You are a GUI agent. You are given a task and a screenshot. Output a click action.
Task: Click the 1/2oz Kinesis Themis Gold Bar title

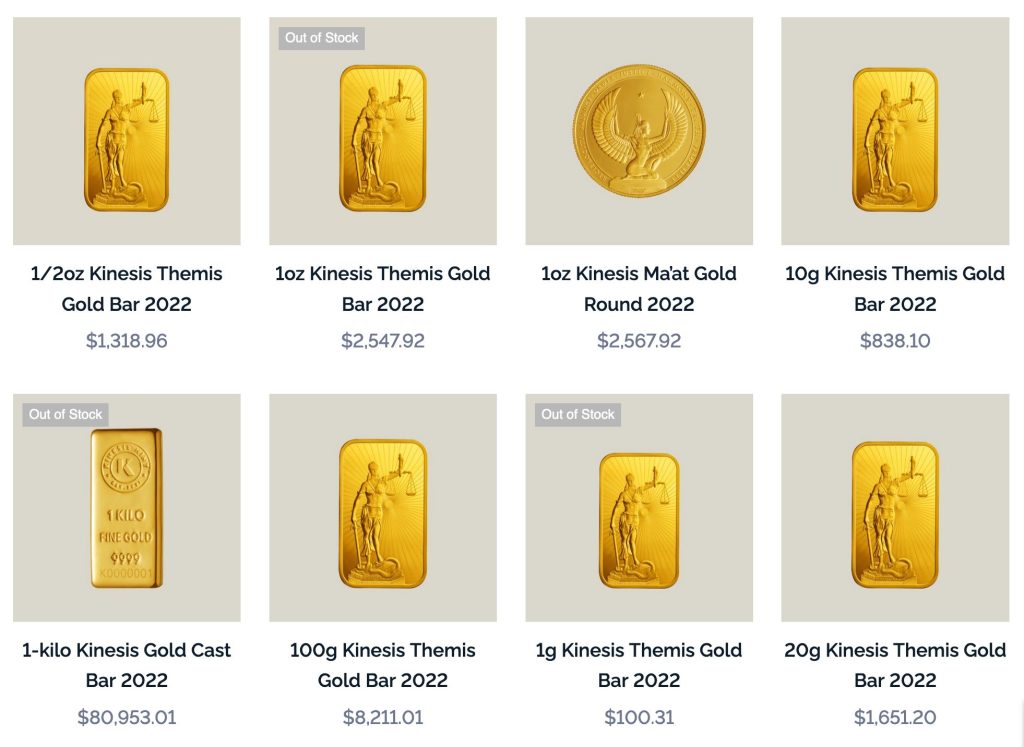pos(126,288)
